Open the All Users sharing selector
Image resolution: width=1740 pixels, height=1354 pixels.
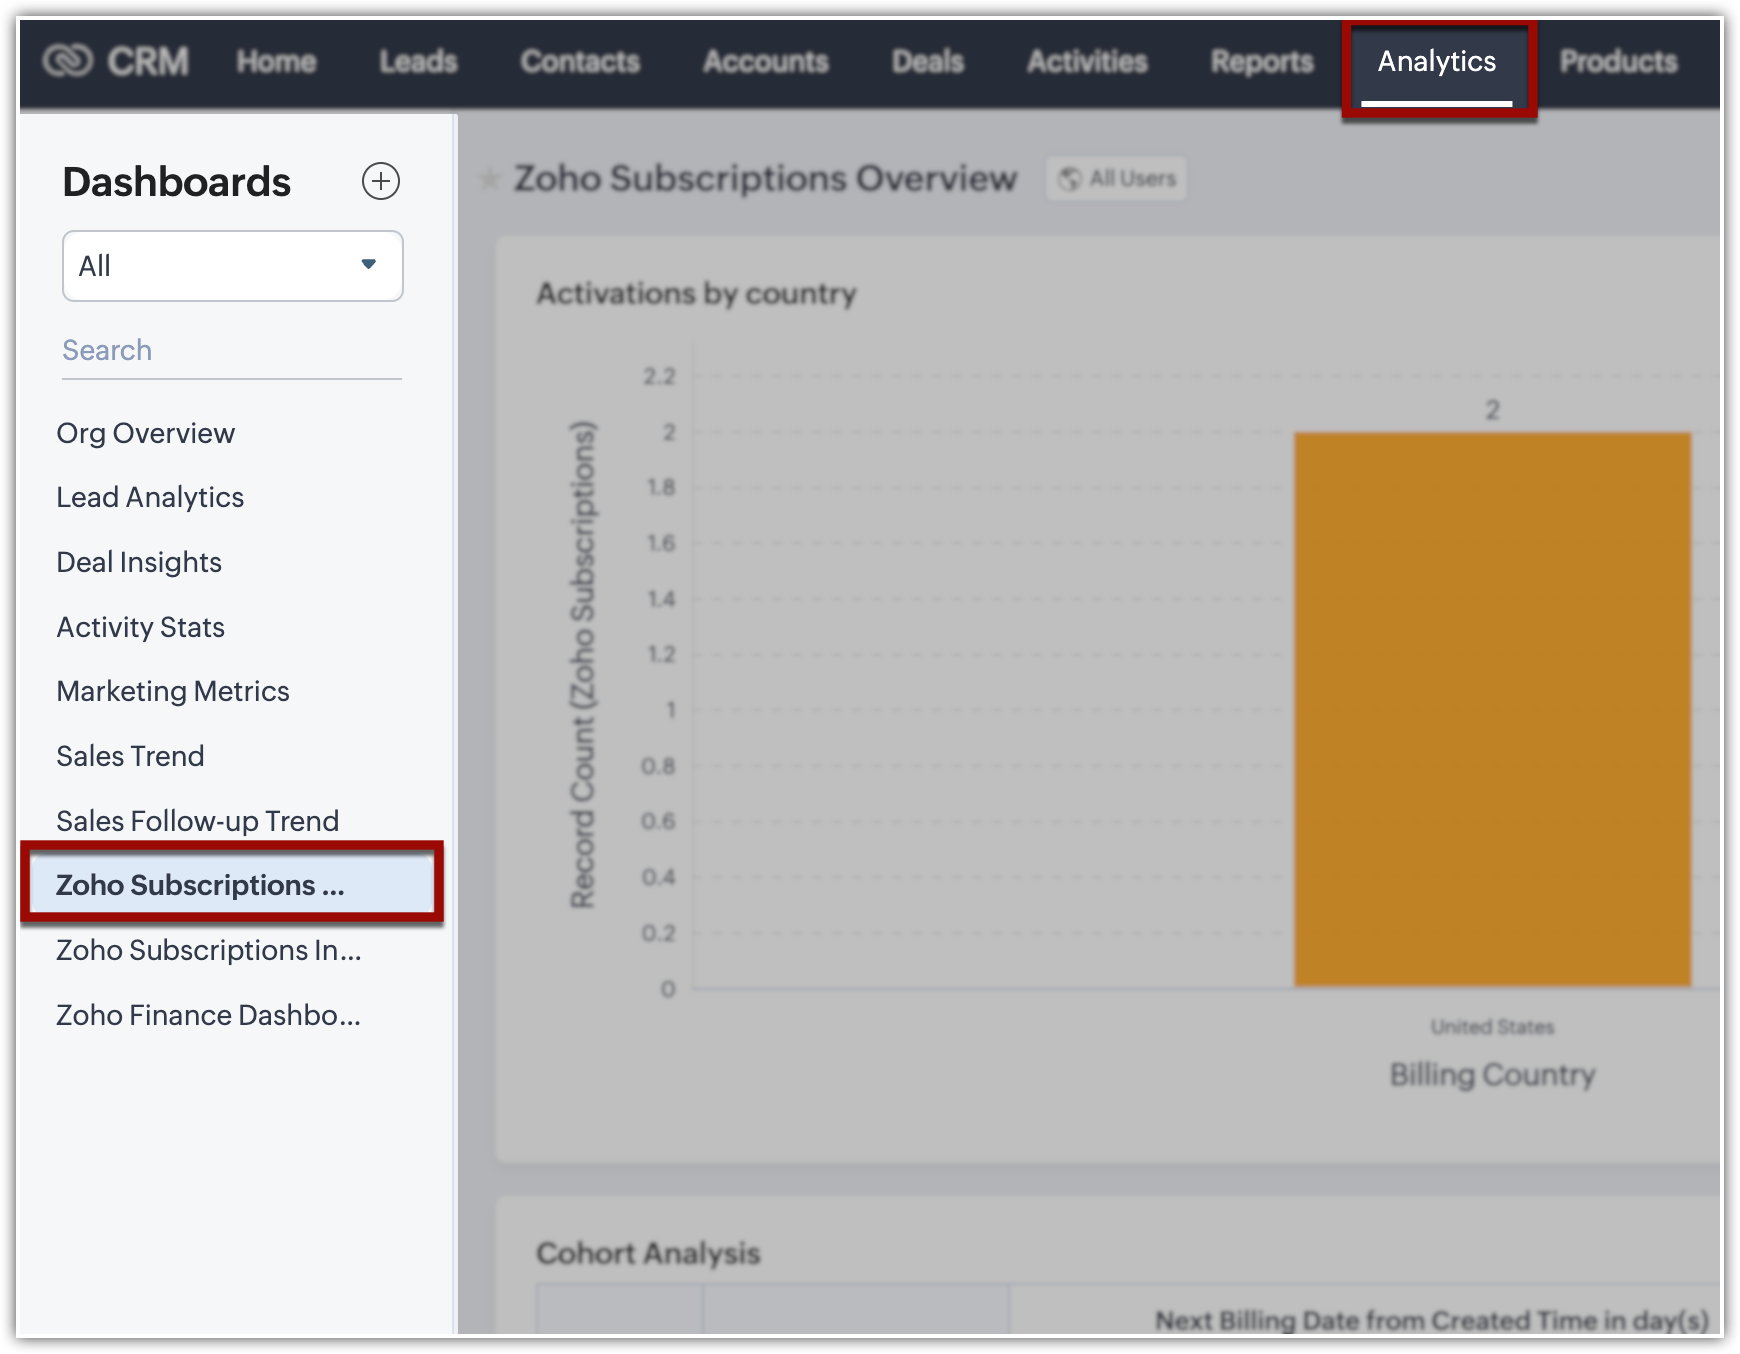pos(1117,179)
